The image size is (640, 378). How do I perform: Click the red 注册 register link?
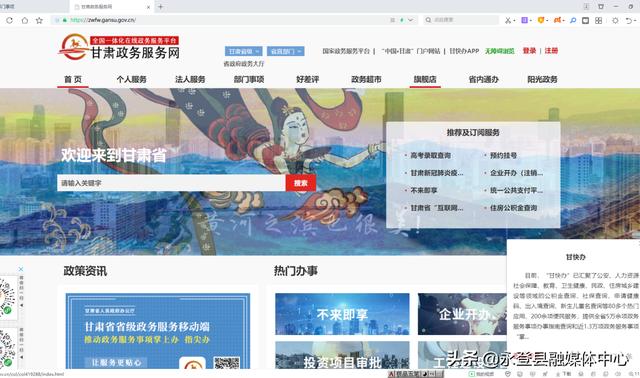551,51
